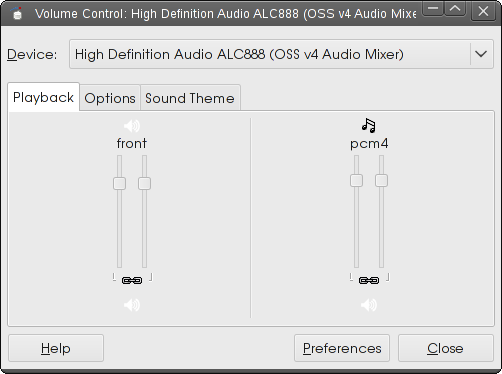Toggle the front channel chain lock
The height and width of the screenshot is (374, 502).
point(132,280)
